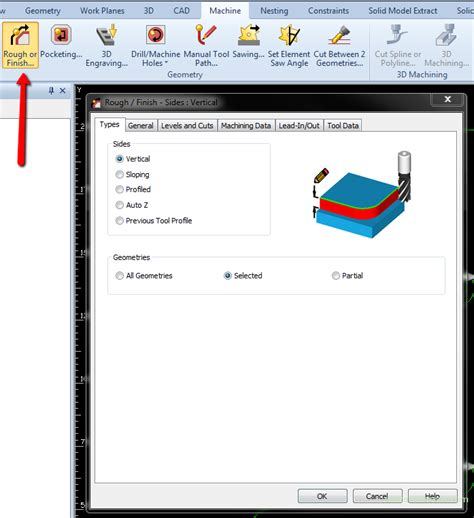Open the Tool Data tab

[x=343, y=126]
